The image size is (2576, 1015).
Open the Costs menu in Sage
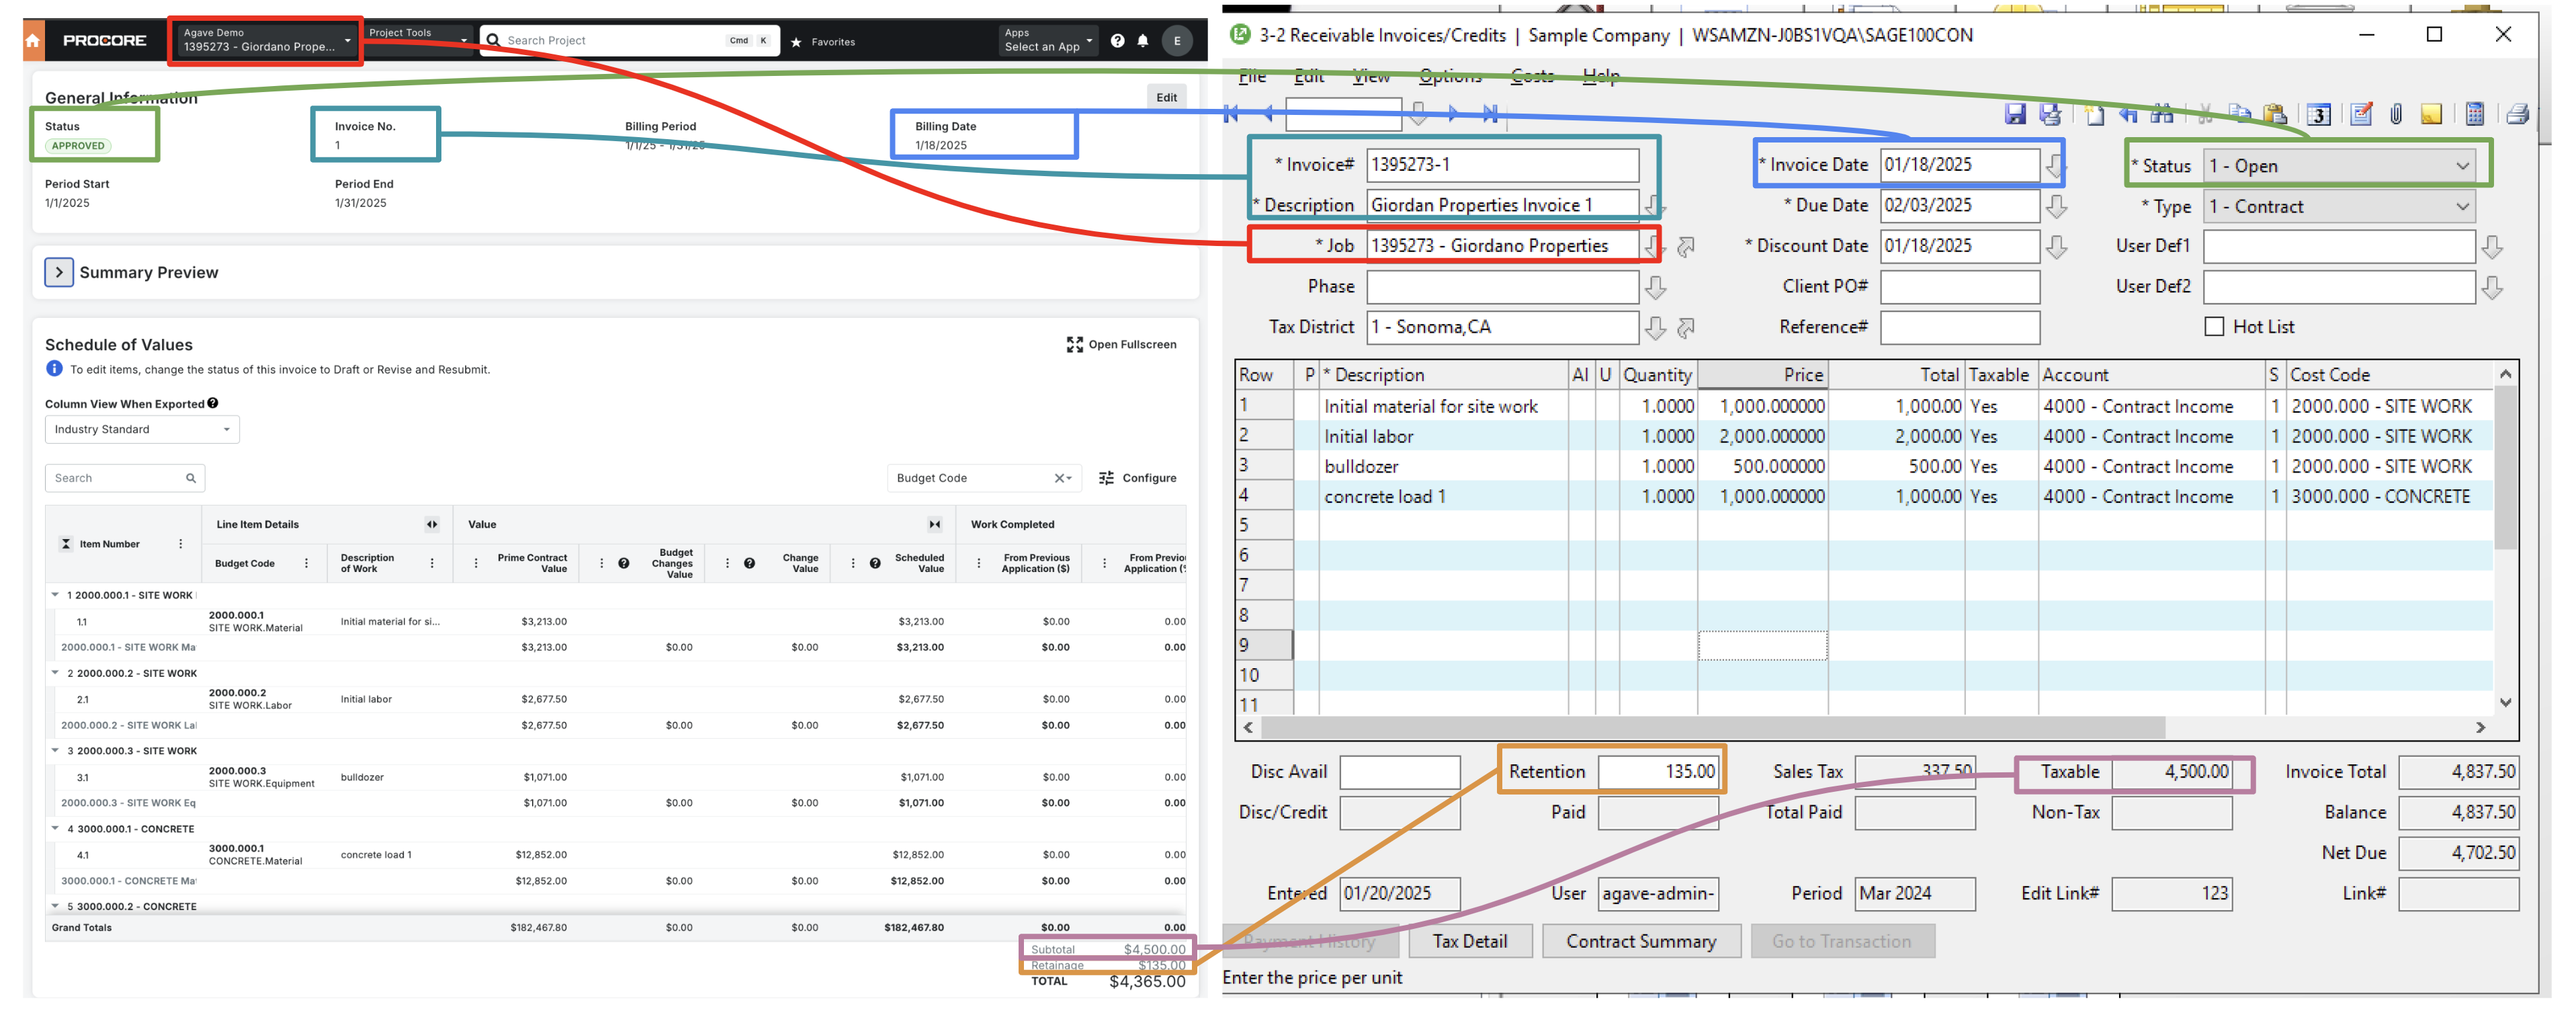click(1532, 76)
